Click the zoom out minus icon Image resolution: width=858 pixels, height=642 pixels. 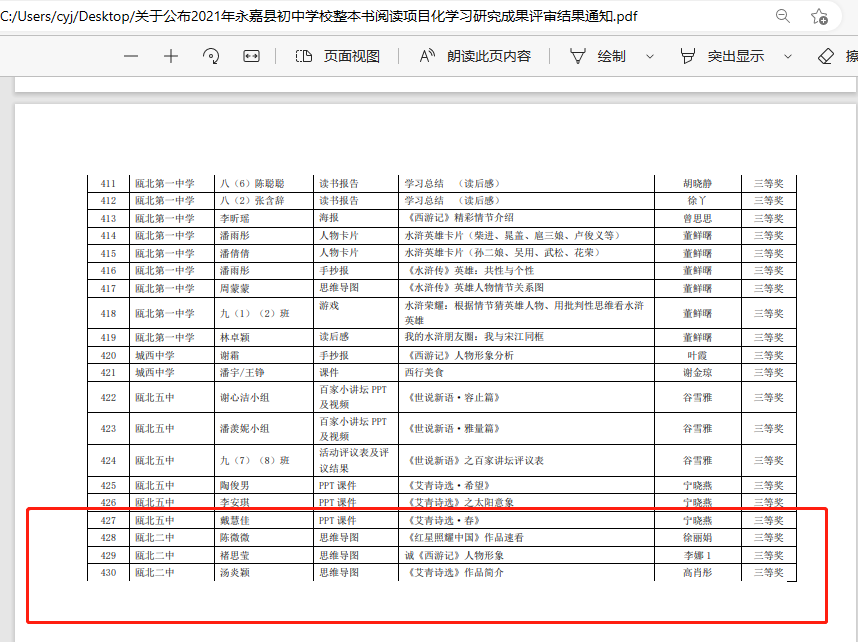click(131, 56)
